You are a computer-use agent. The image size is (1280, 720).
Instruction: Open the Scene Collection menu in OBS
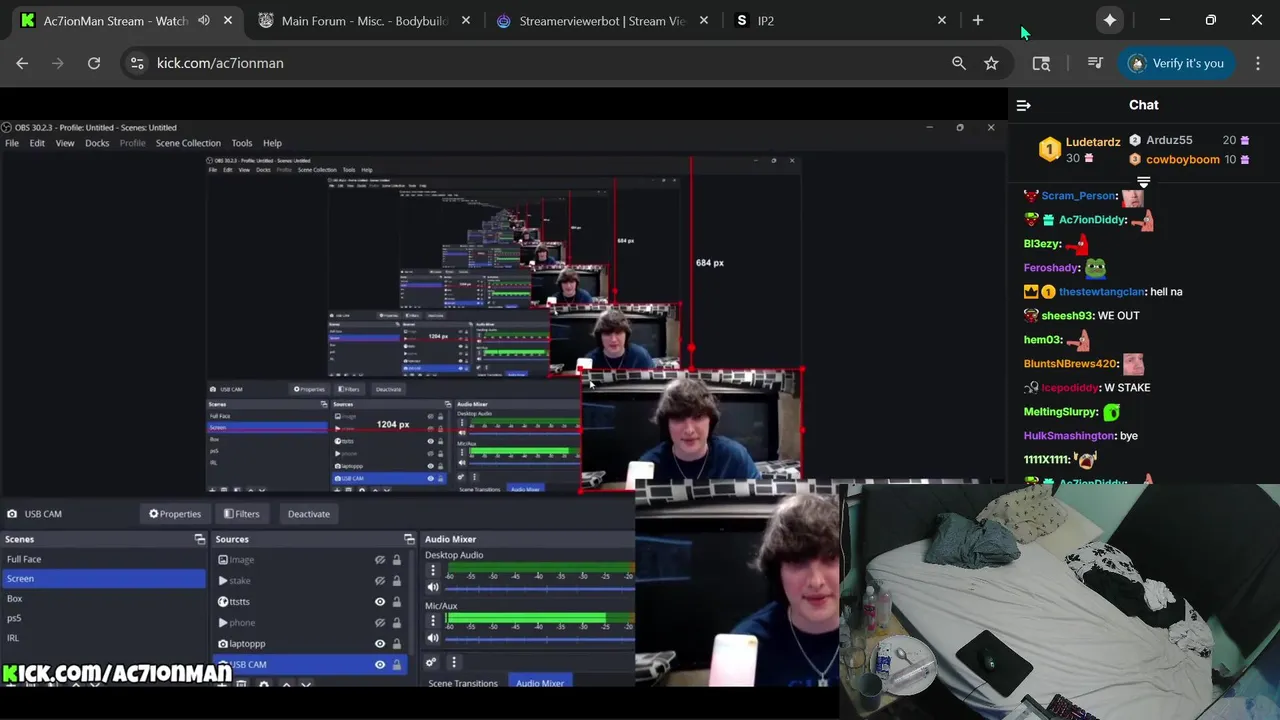188,143
